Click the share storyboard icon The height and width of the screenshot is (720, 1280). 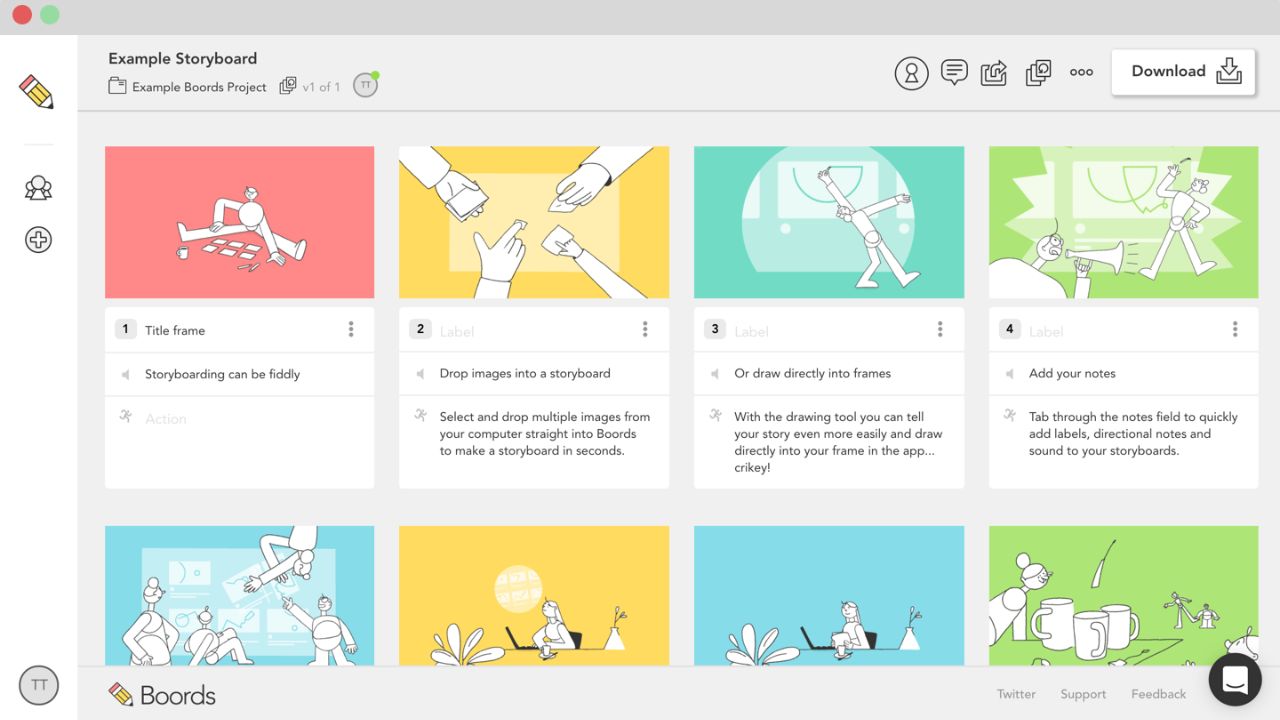[x=994, y=72]
